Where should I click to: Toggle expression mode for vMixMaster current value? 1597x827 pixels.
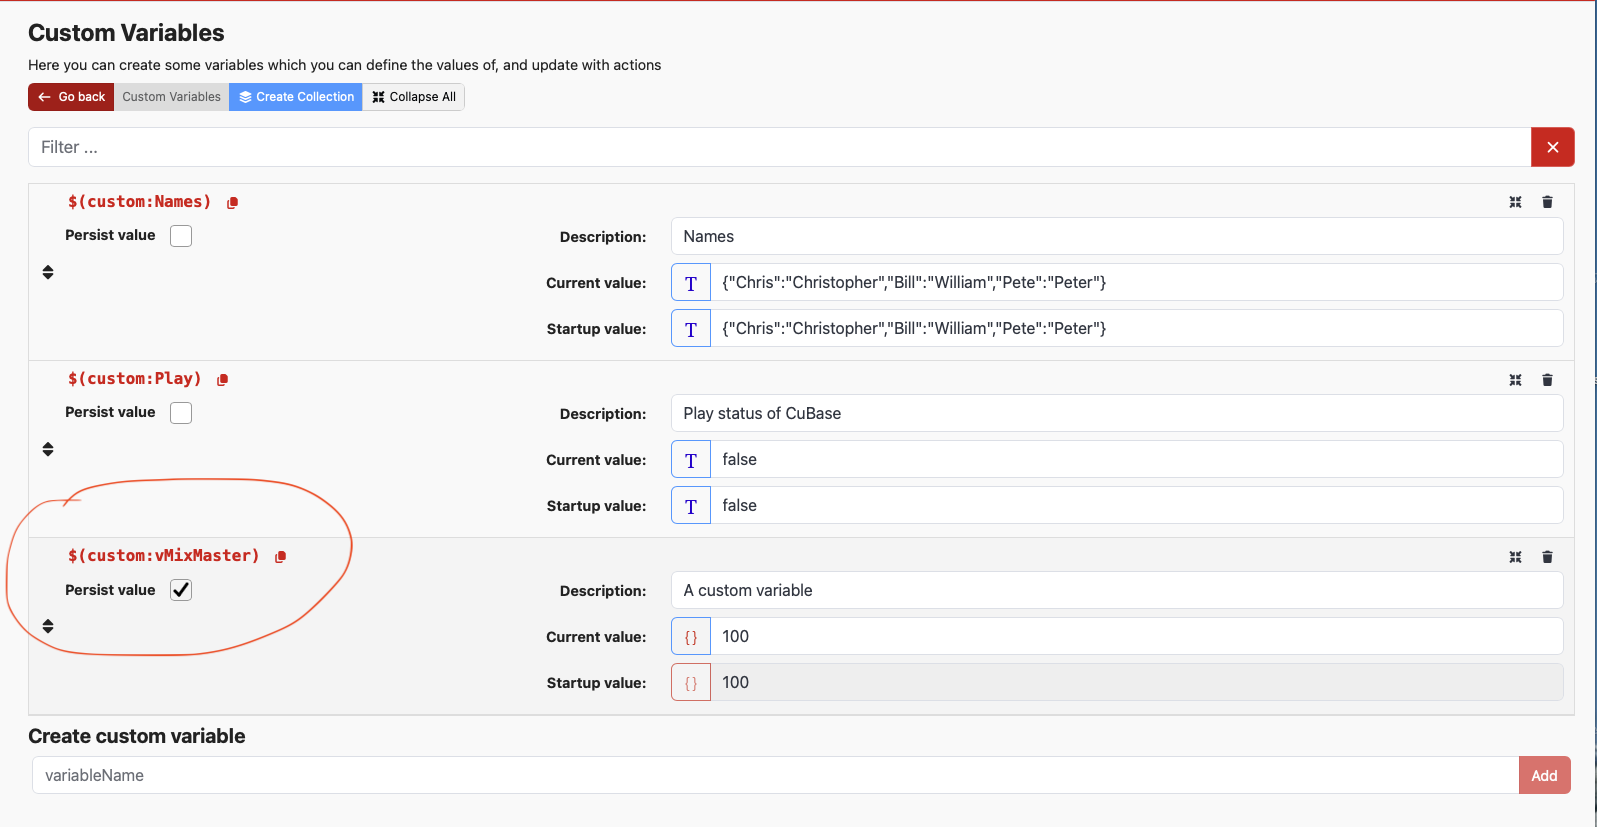tap(691, 637)
